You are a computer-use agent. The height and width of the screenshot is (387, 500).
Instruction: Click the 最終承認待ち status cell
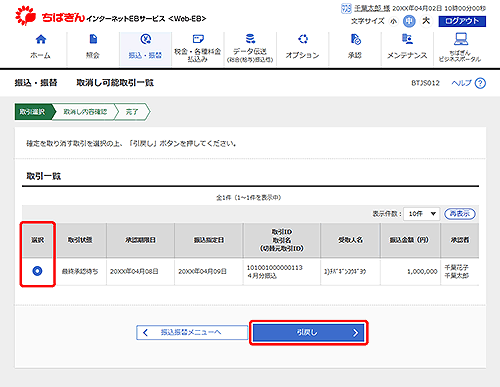80,272
